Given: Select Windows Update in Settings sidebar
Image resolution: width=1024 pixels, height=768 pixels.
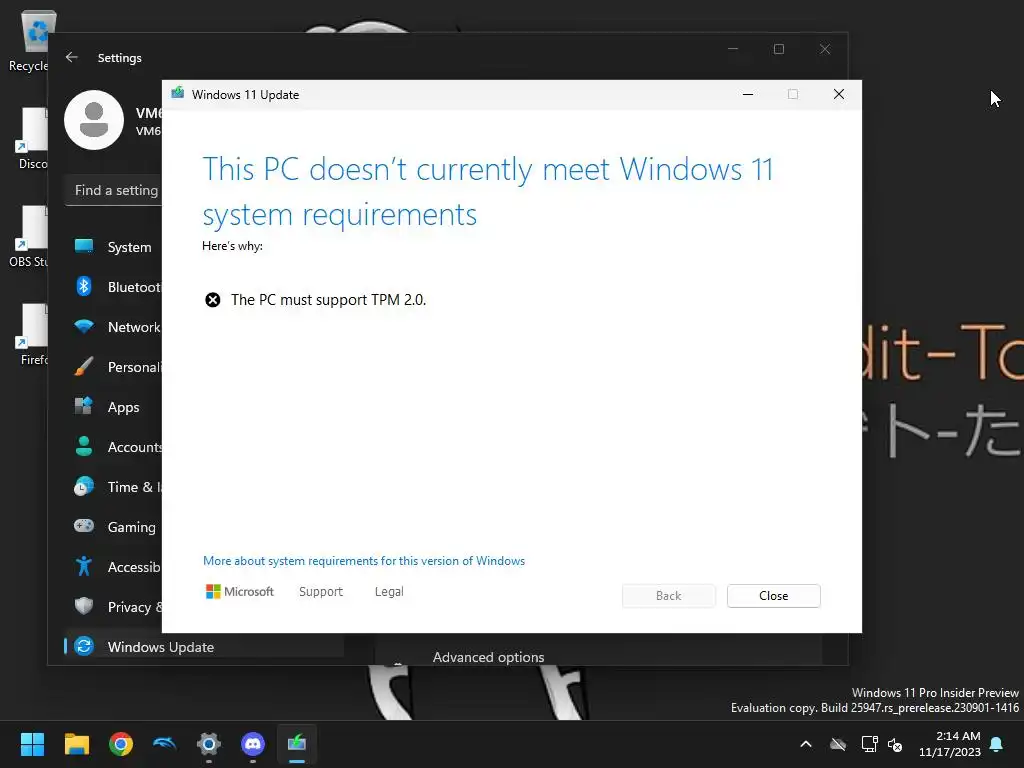Looking at the screenshot, I should pyautogui.click(x=204, y=647).
